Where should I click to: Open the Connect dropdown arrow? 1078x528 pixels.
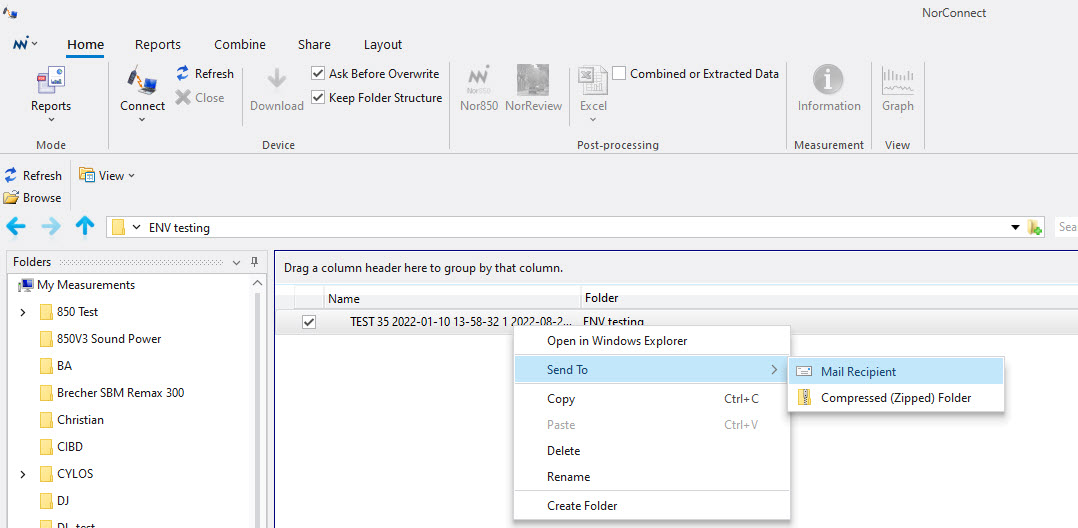click(142, 120)
